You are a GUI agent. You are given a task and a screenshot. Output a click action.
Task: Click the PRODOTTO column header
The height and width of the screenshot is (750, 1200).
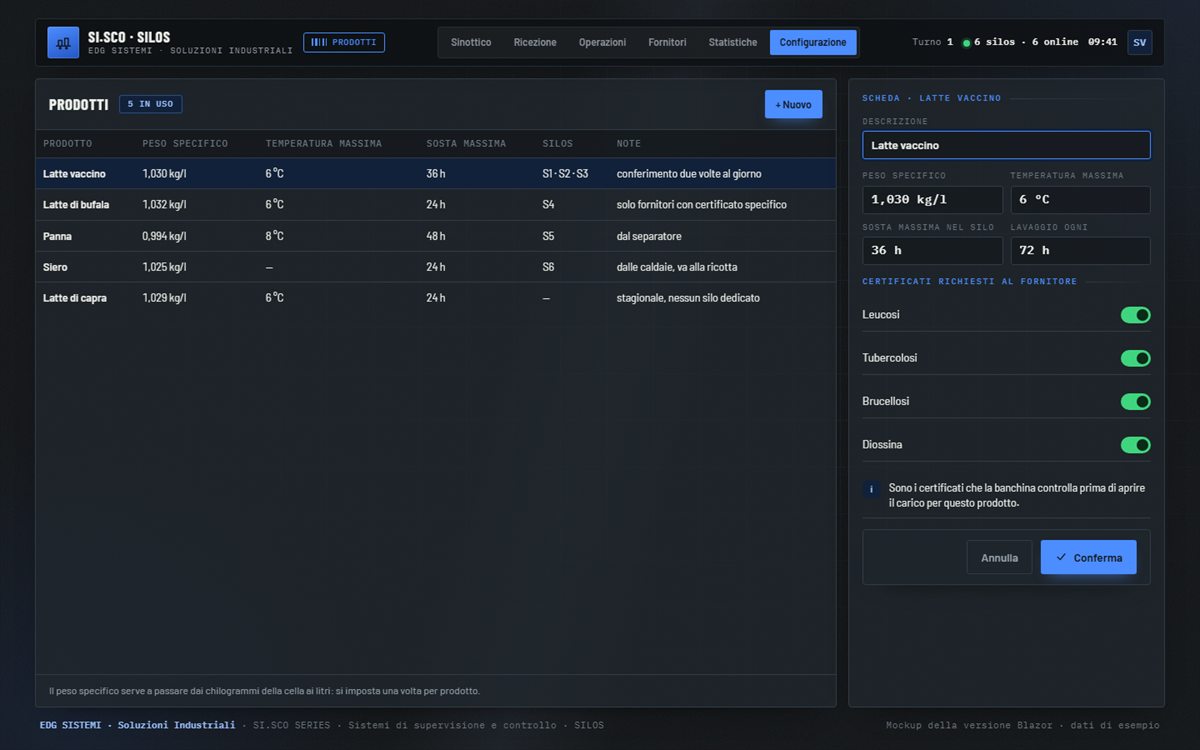68,144
